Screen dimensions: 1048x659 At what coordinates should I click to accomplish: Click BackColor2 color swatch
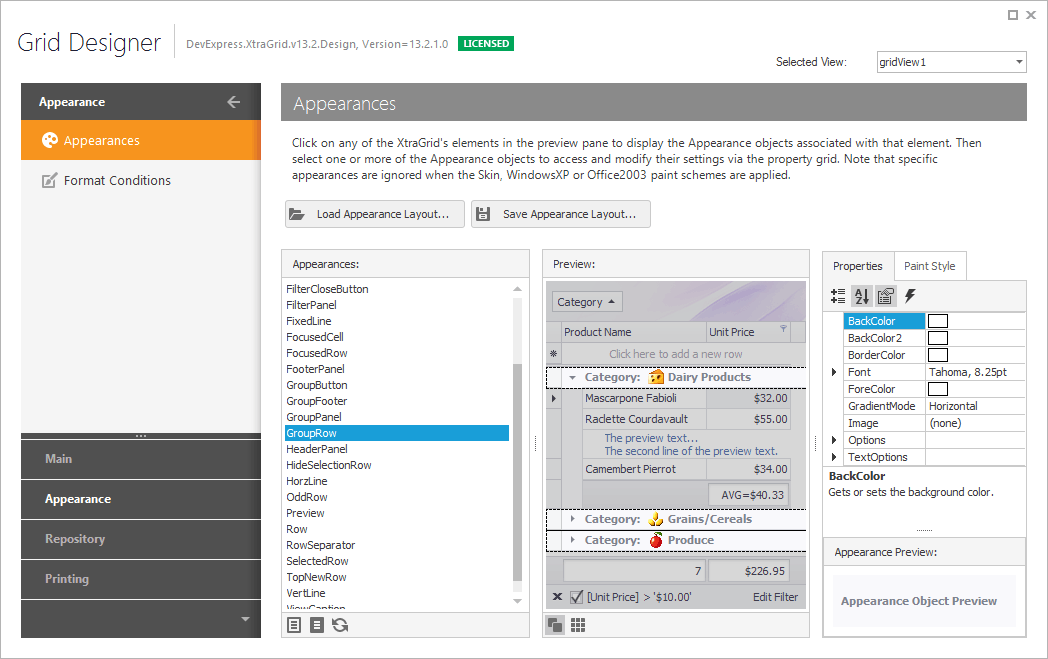tap(938, 338)
